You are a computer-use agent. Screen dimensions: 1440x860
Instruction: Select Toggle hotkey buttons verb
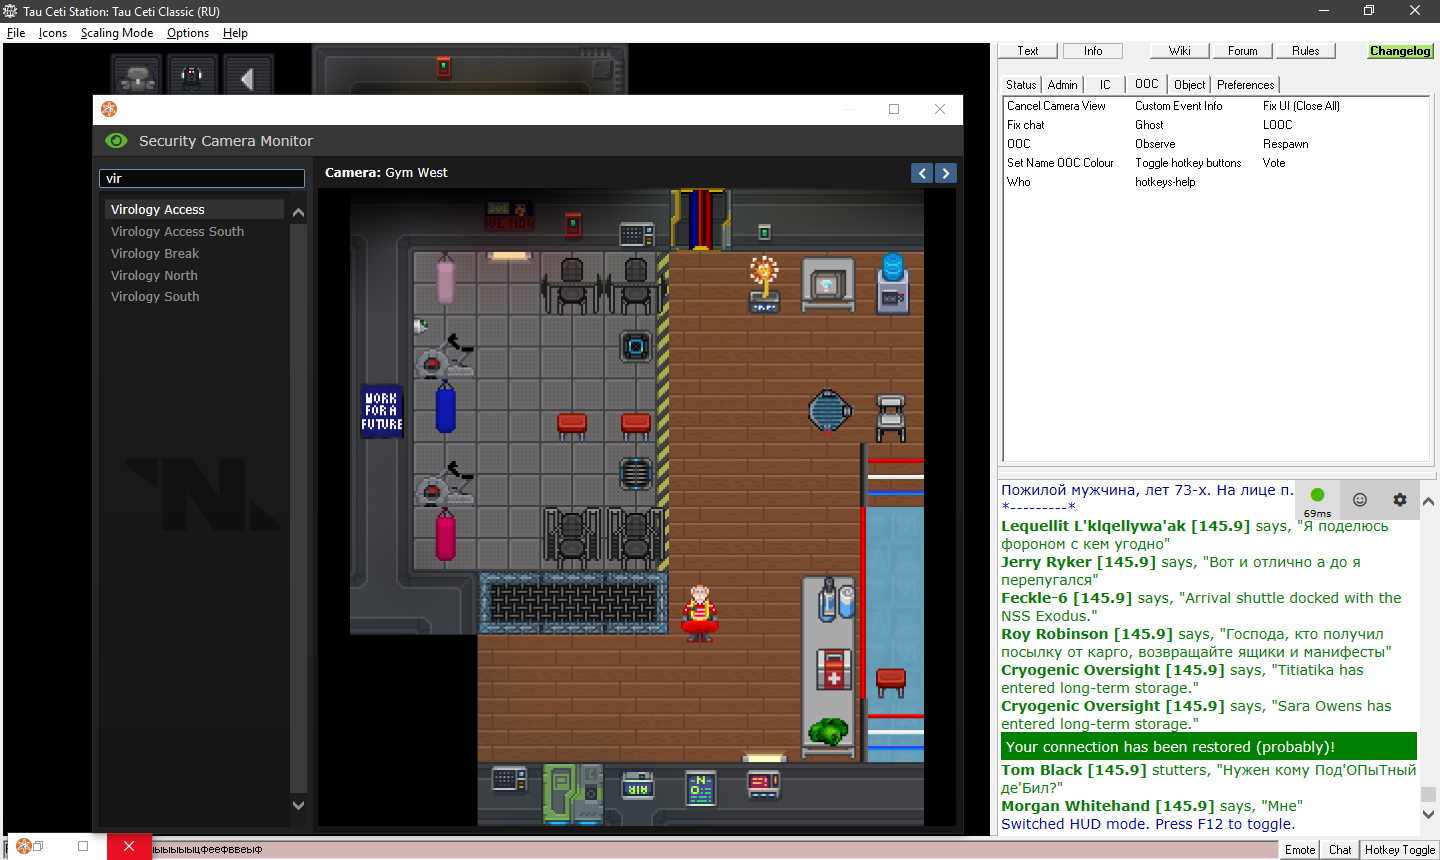(x=1188, y=163)
